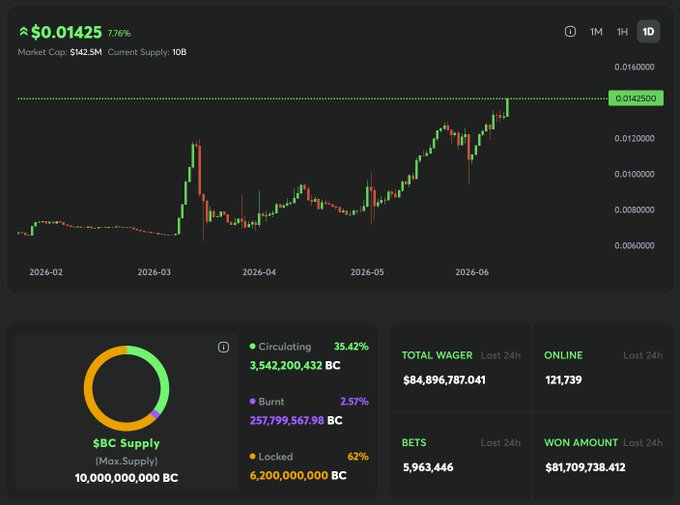Click the 0.0120000 axis label
680x505 pixels.
[x=634, y=138]
